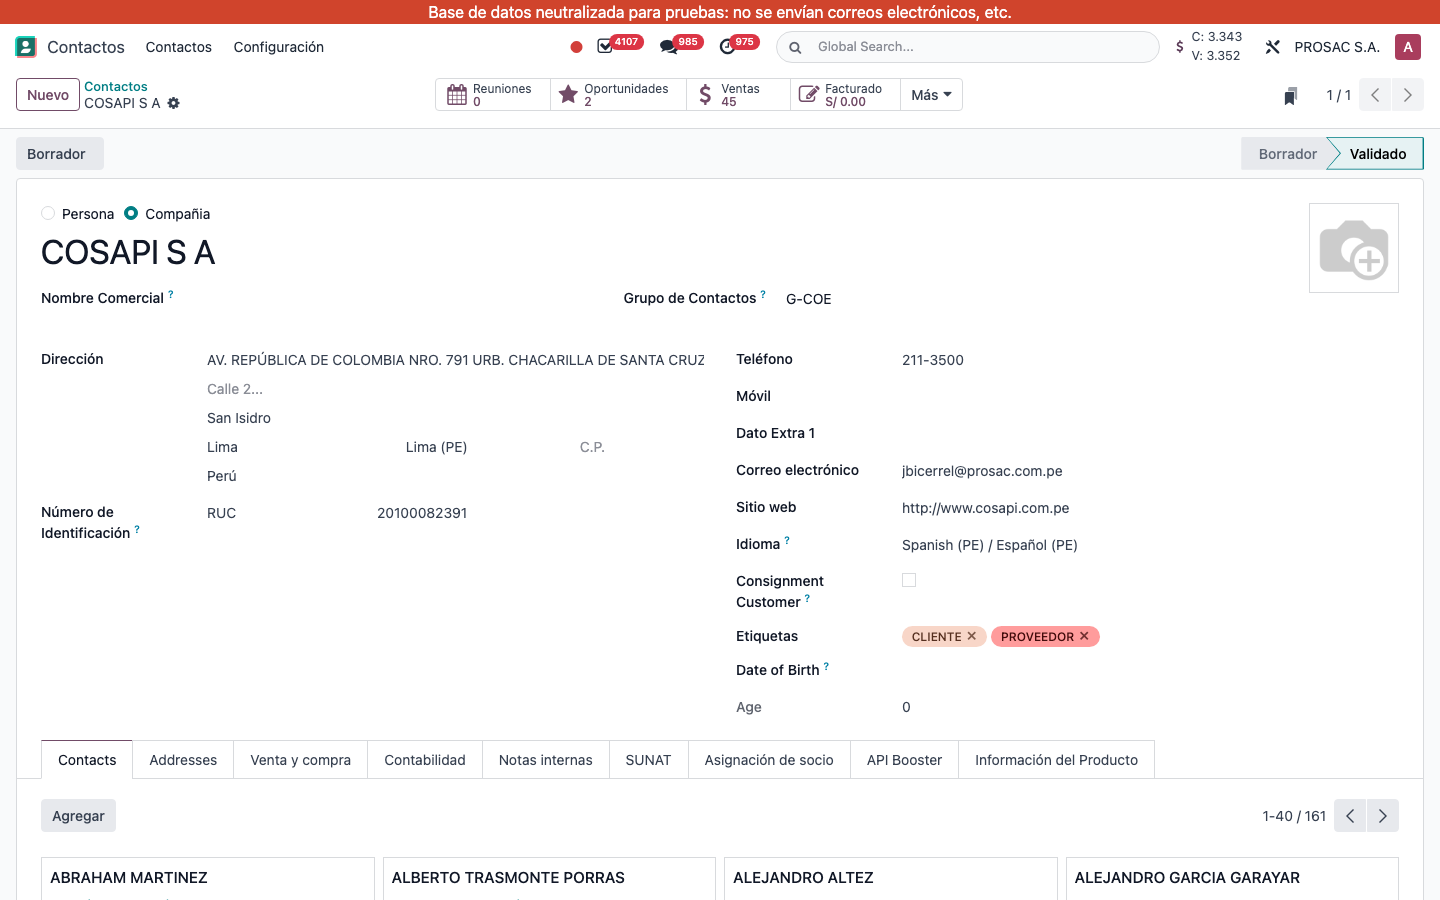Open the Contactos menu item
1440x900 pixels.
click(178, 47)
